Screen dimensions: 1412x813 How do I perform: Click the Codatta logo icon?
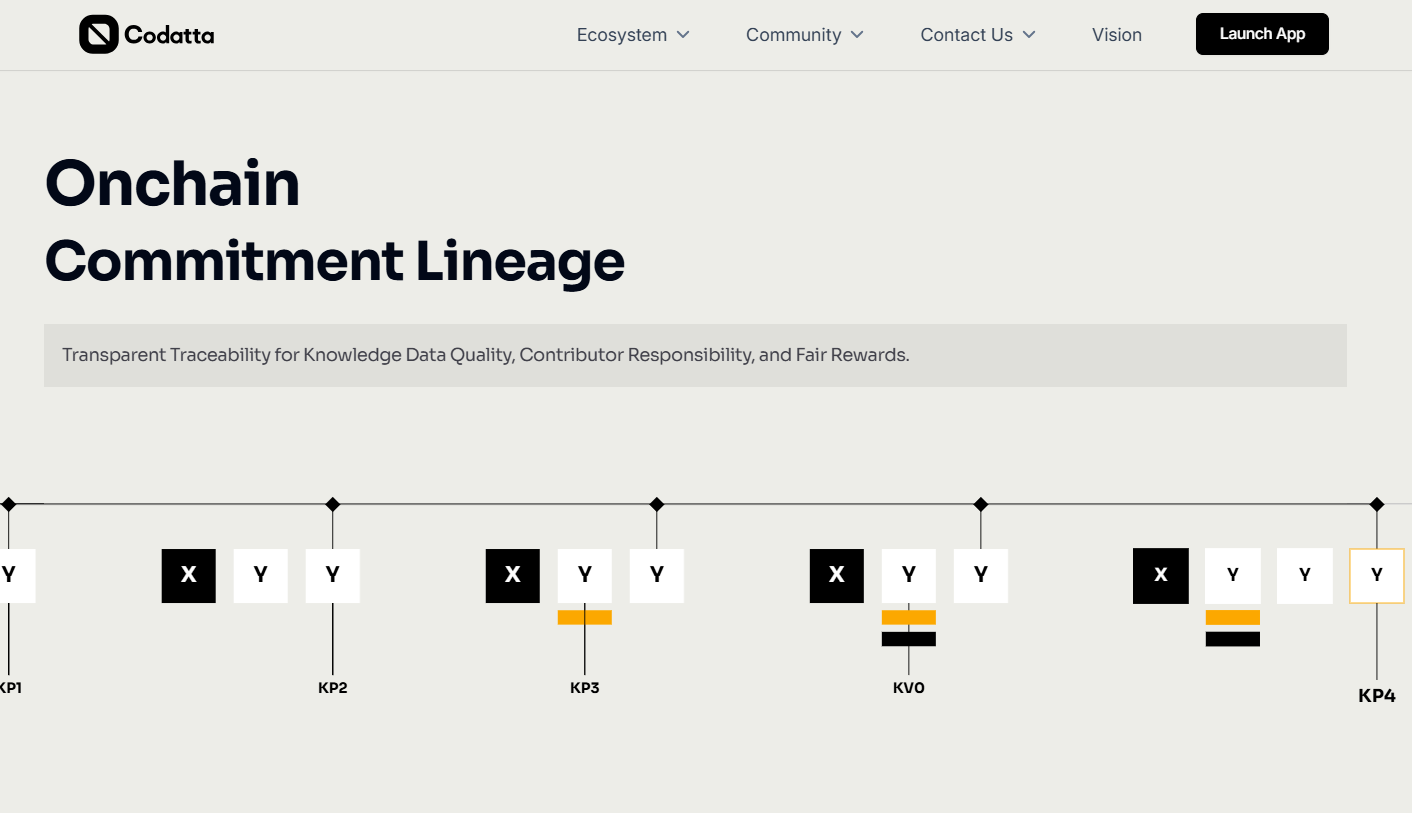pos(99,35)
